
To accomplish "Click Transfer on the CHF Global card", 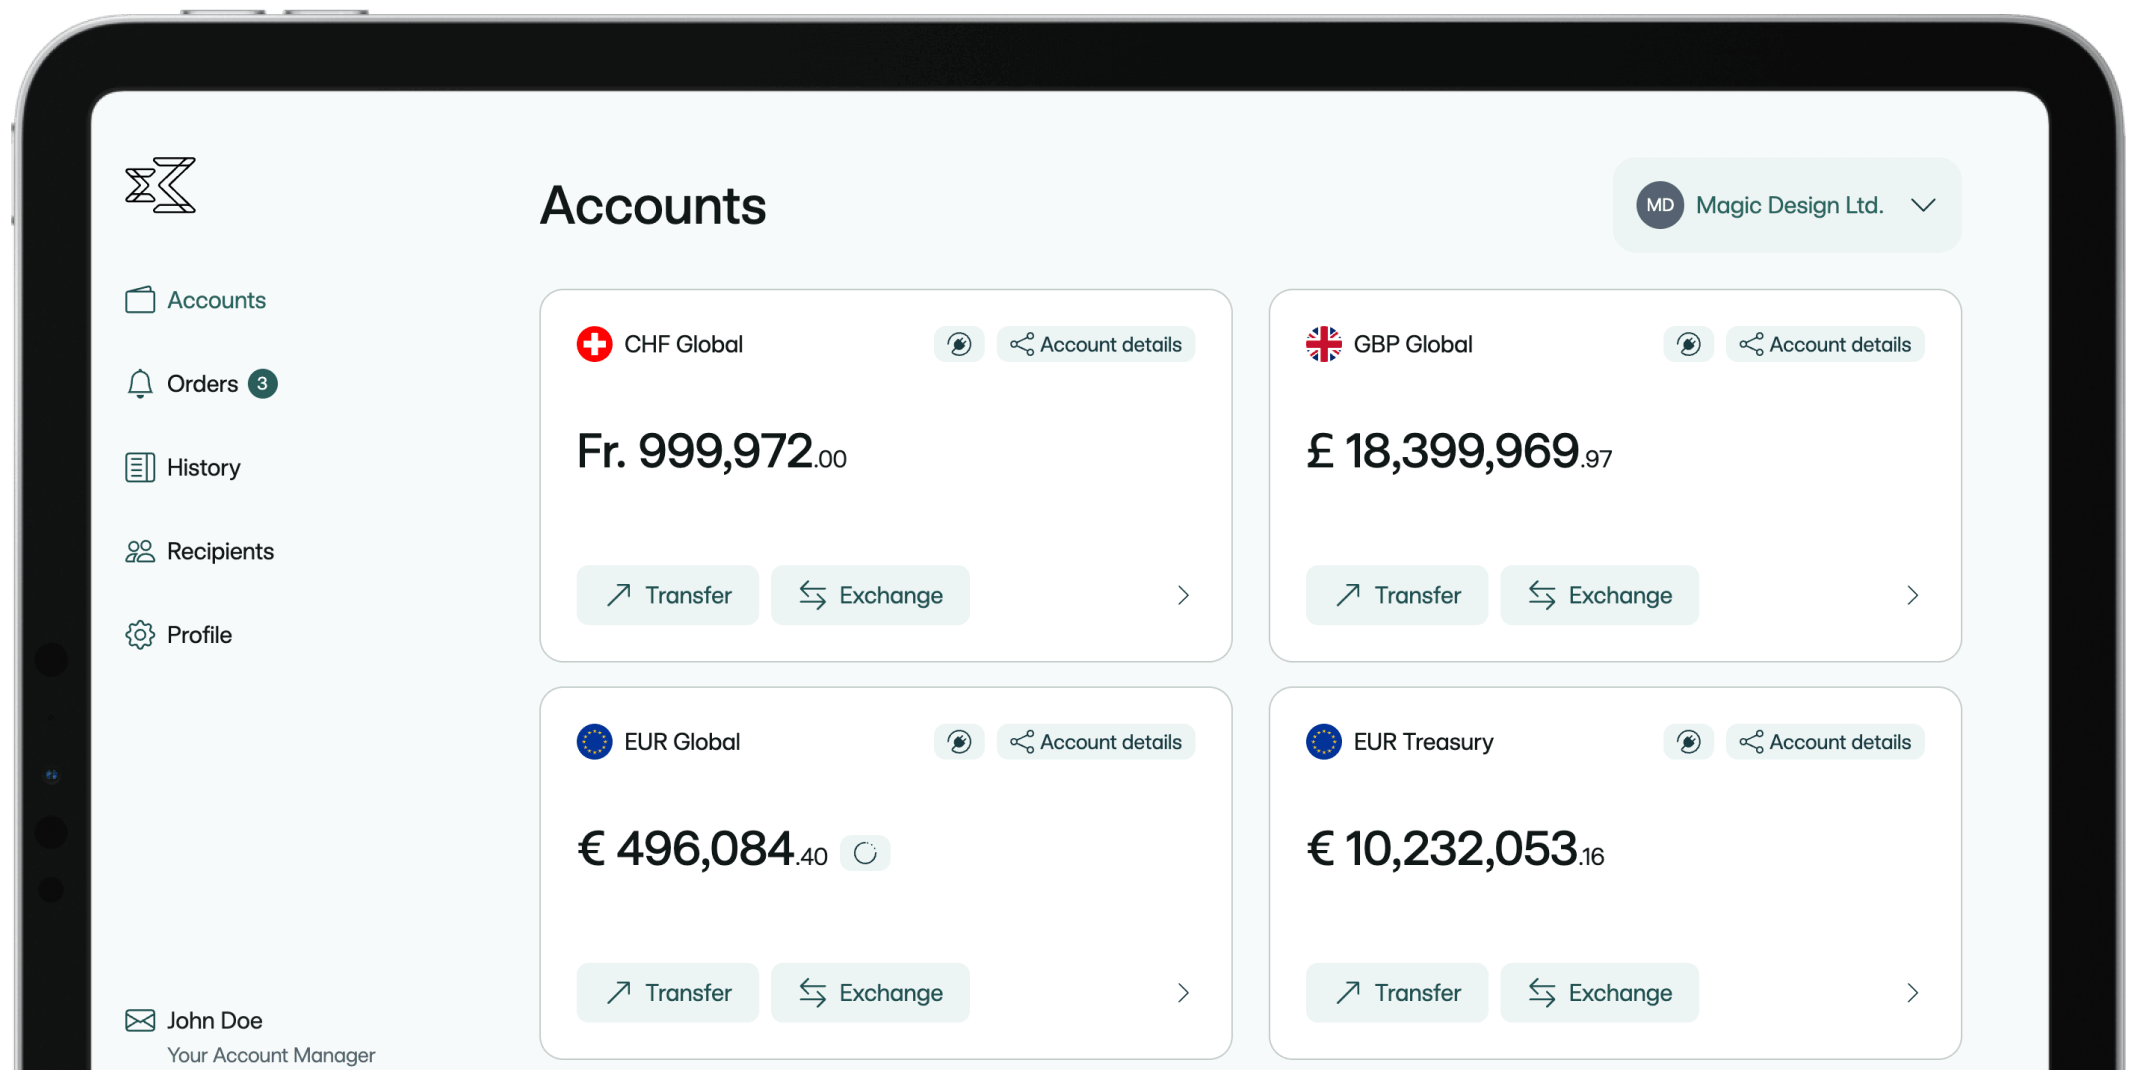I will click(668, 596).
